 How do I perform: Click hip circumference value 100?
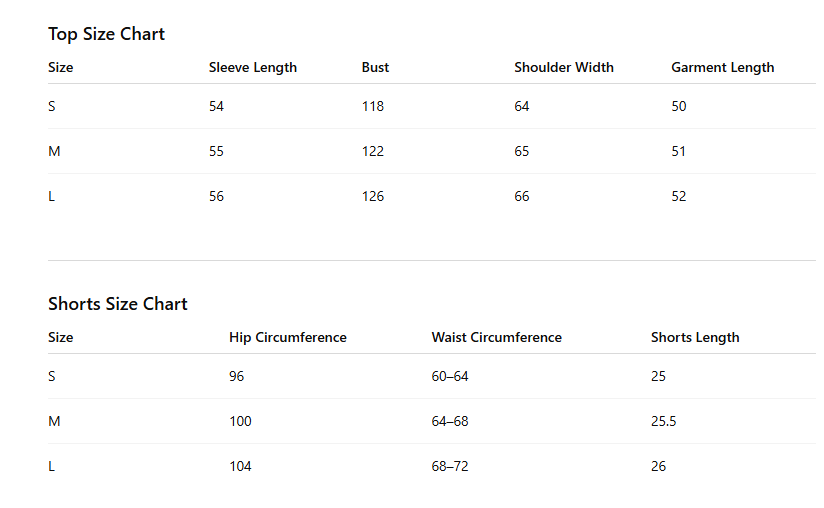pos(240,422)
